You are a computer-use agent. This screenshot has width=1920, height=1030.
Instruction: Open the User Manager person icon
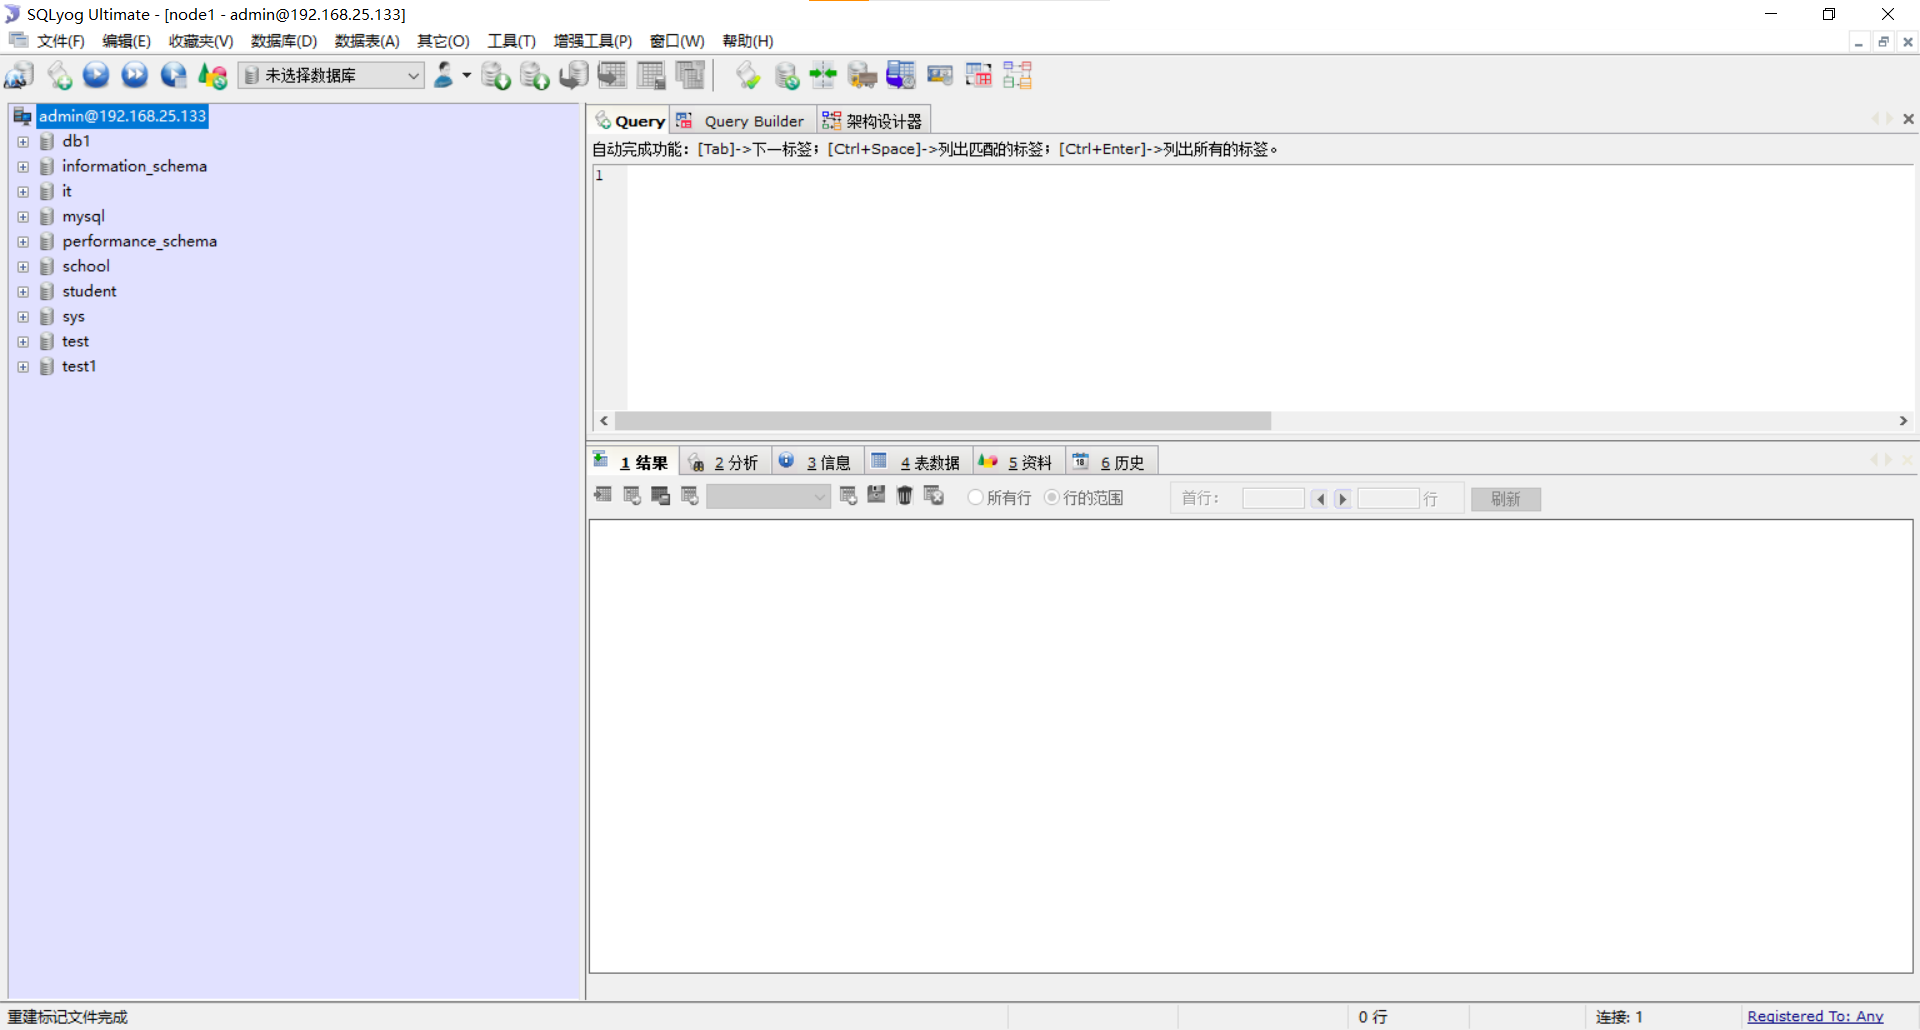coord(444,75)
